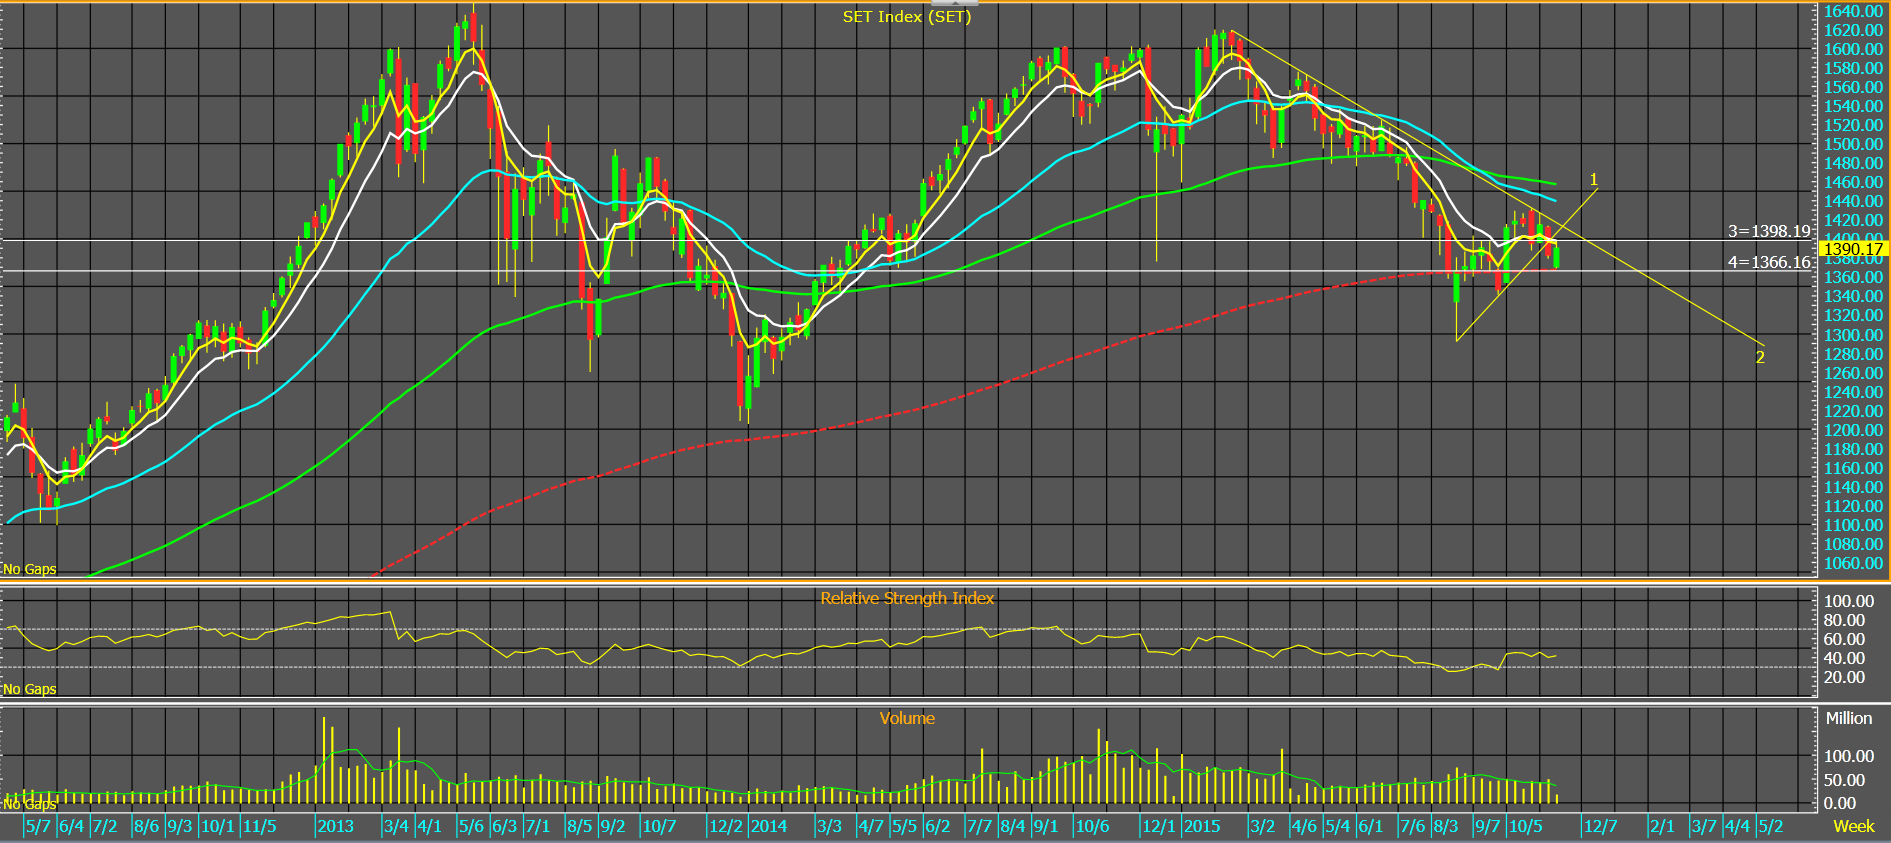Select the 9/1 date on the time axis
This screenshot has height=843, width=1891.
coord(1045,826)
